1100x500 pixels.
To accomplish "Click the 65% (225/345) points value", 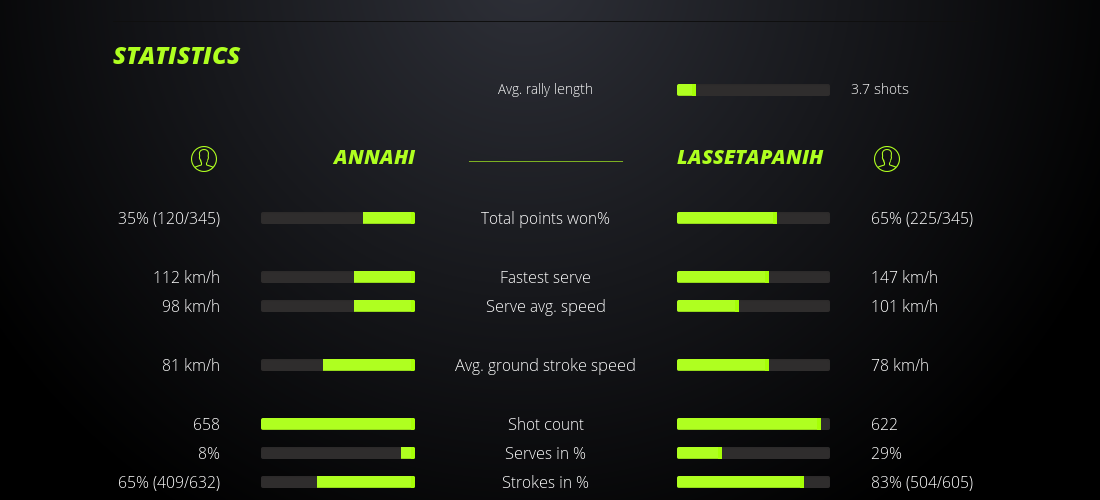I will (922, 218).
